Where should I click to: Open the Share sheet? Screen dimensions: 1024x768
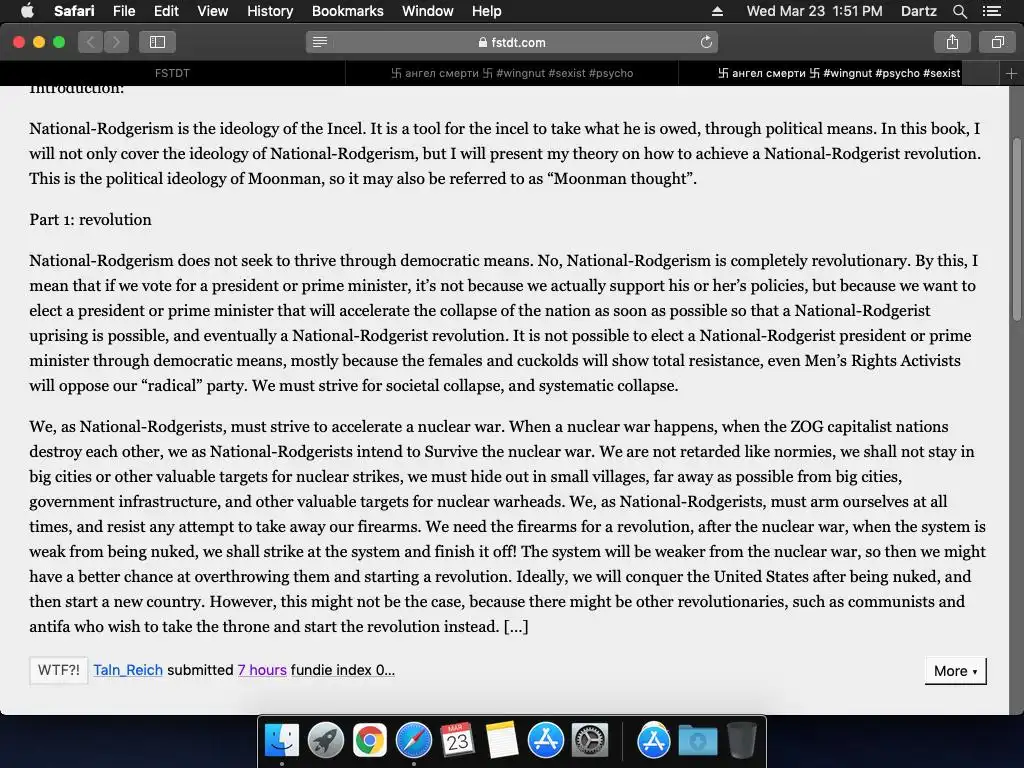pyautogui.click(x=952, y=42)
